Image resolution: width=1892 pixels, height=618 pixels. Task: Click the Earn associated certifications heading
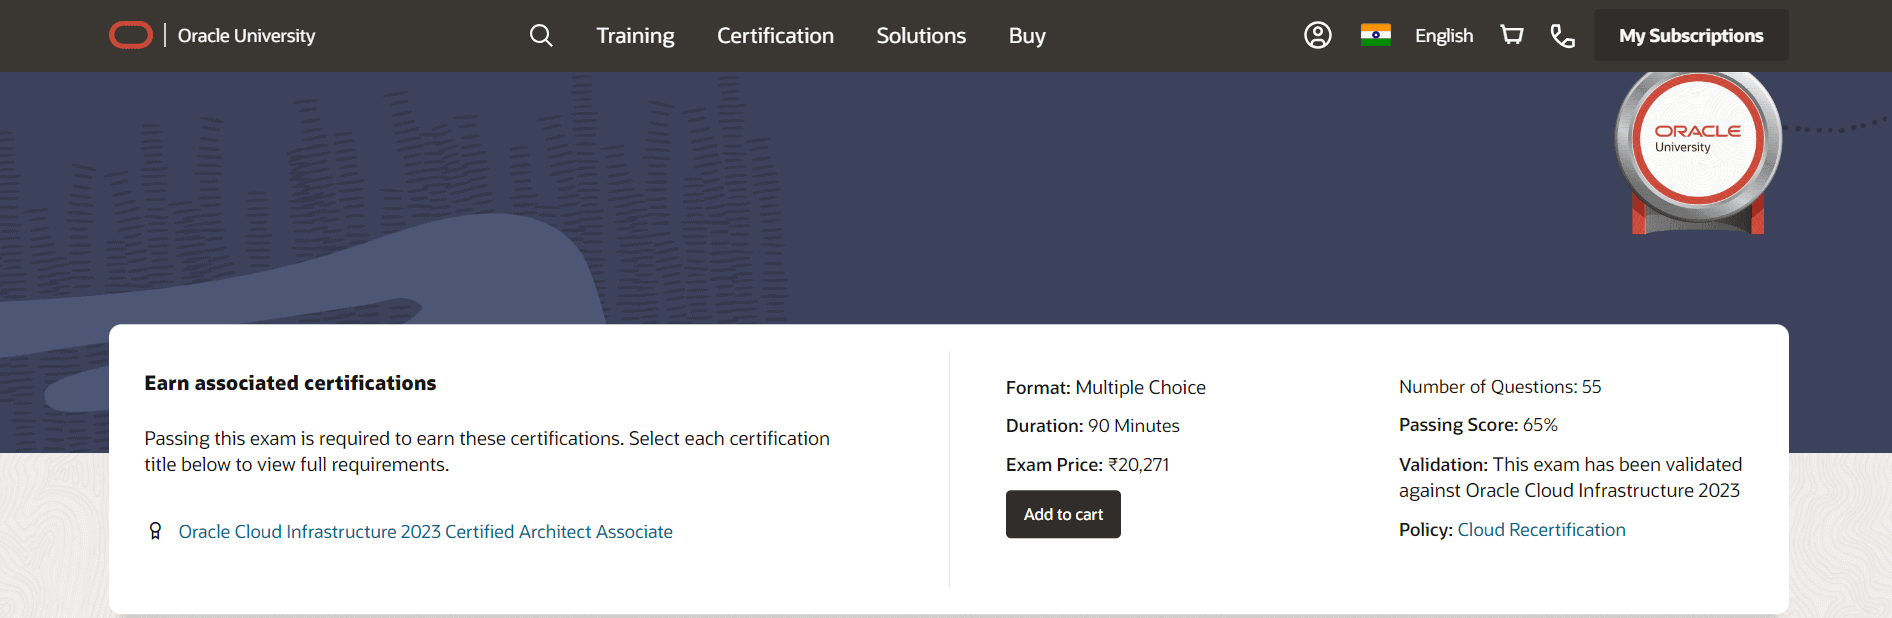(290, 383)
